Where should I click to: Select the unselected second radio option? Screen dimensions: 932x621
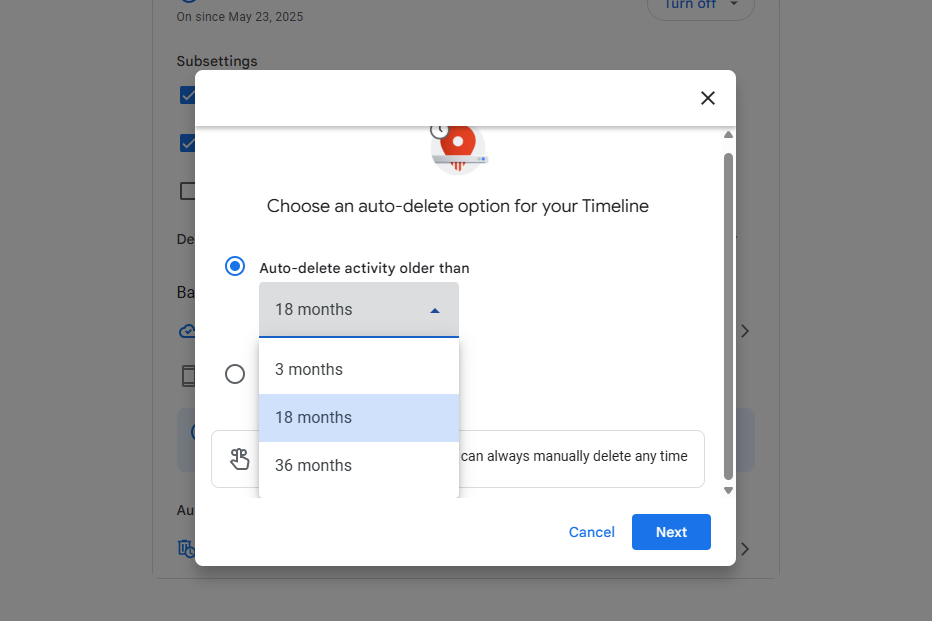coord(235,374)
